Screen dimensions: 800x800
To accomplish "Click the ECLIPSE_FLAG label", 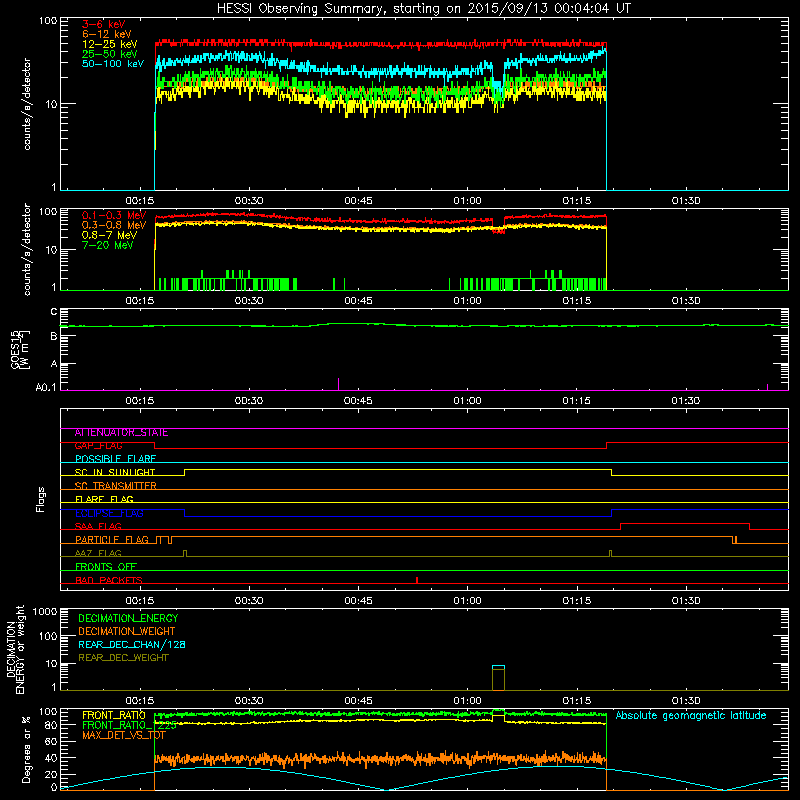I will (x=109, y=513).
